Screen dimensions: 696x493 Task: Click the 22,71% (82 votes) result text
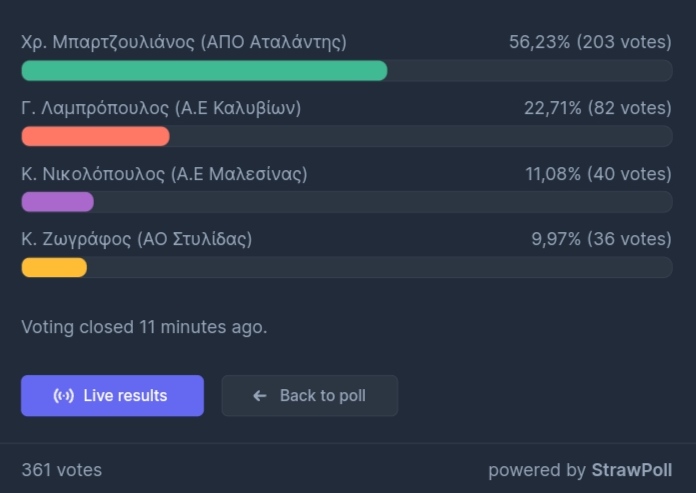point(598,108)
